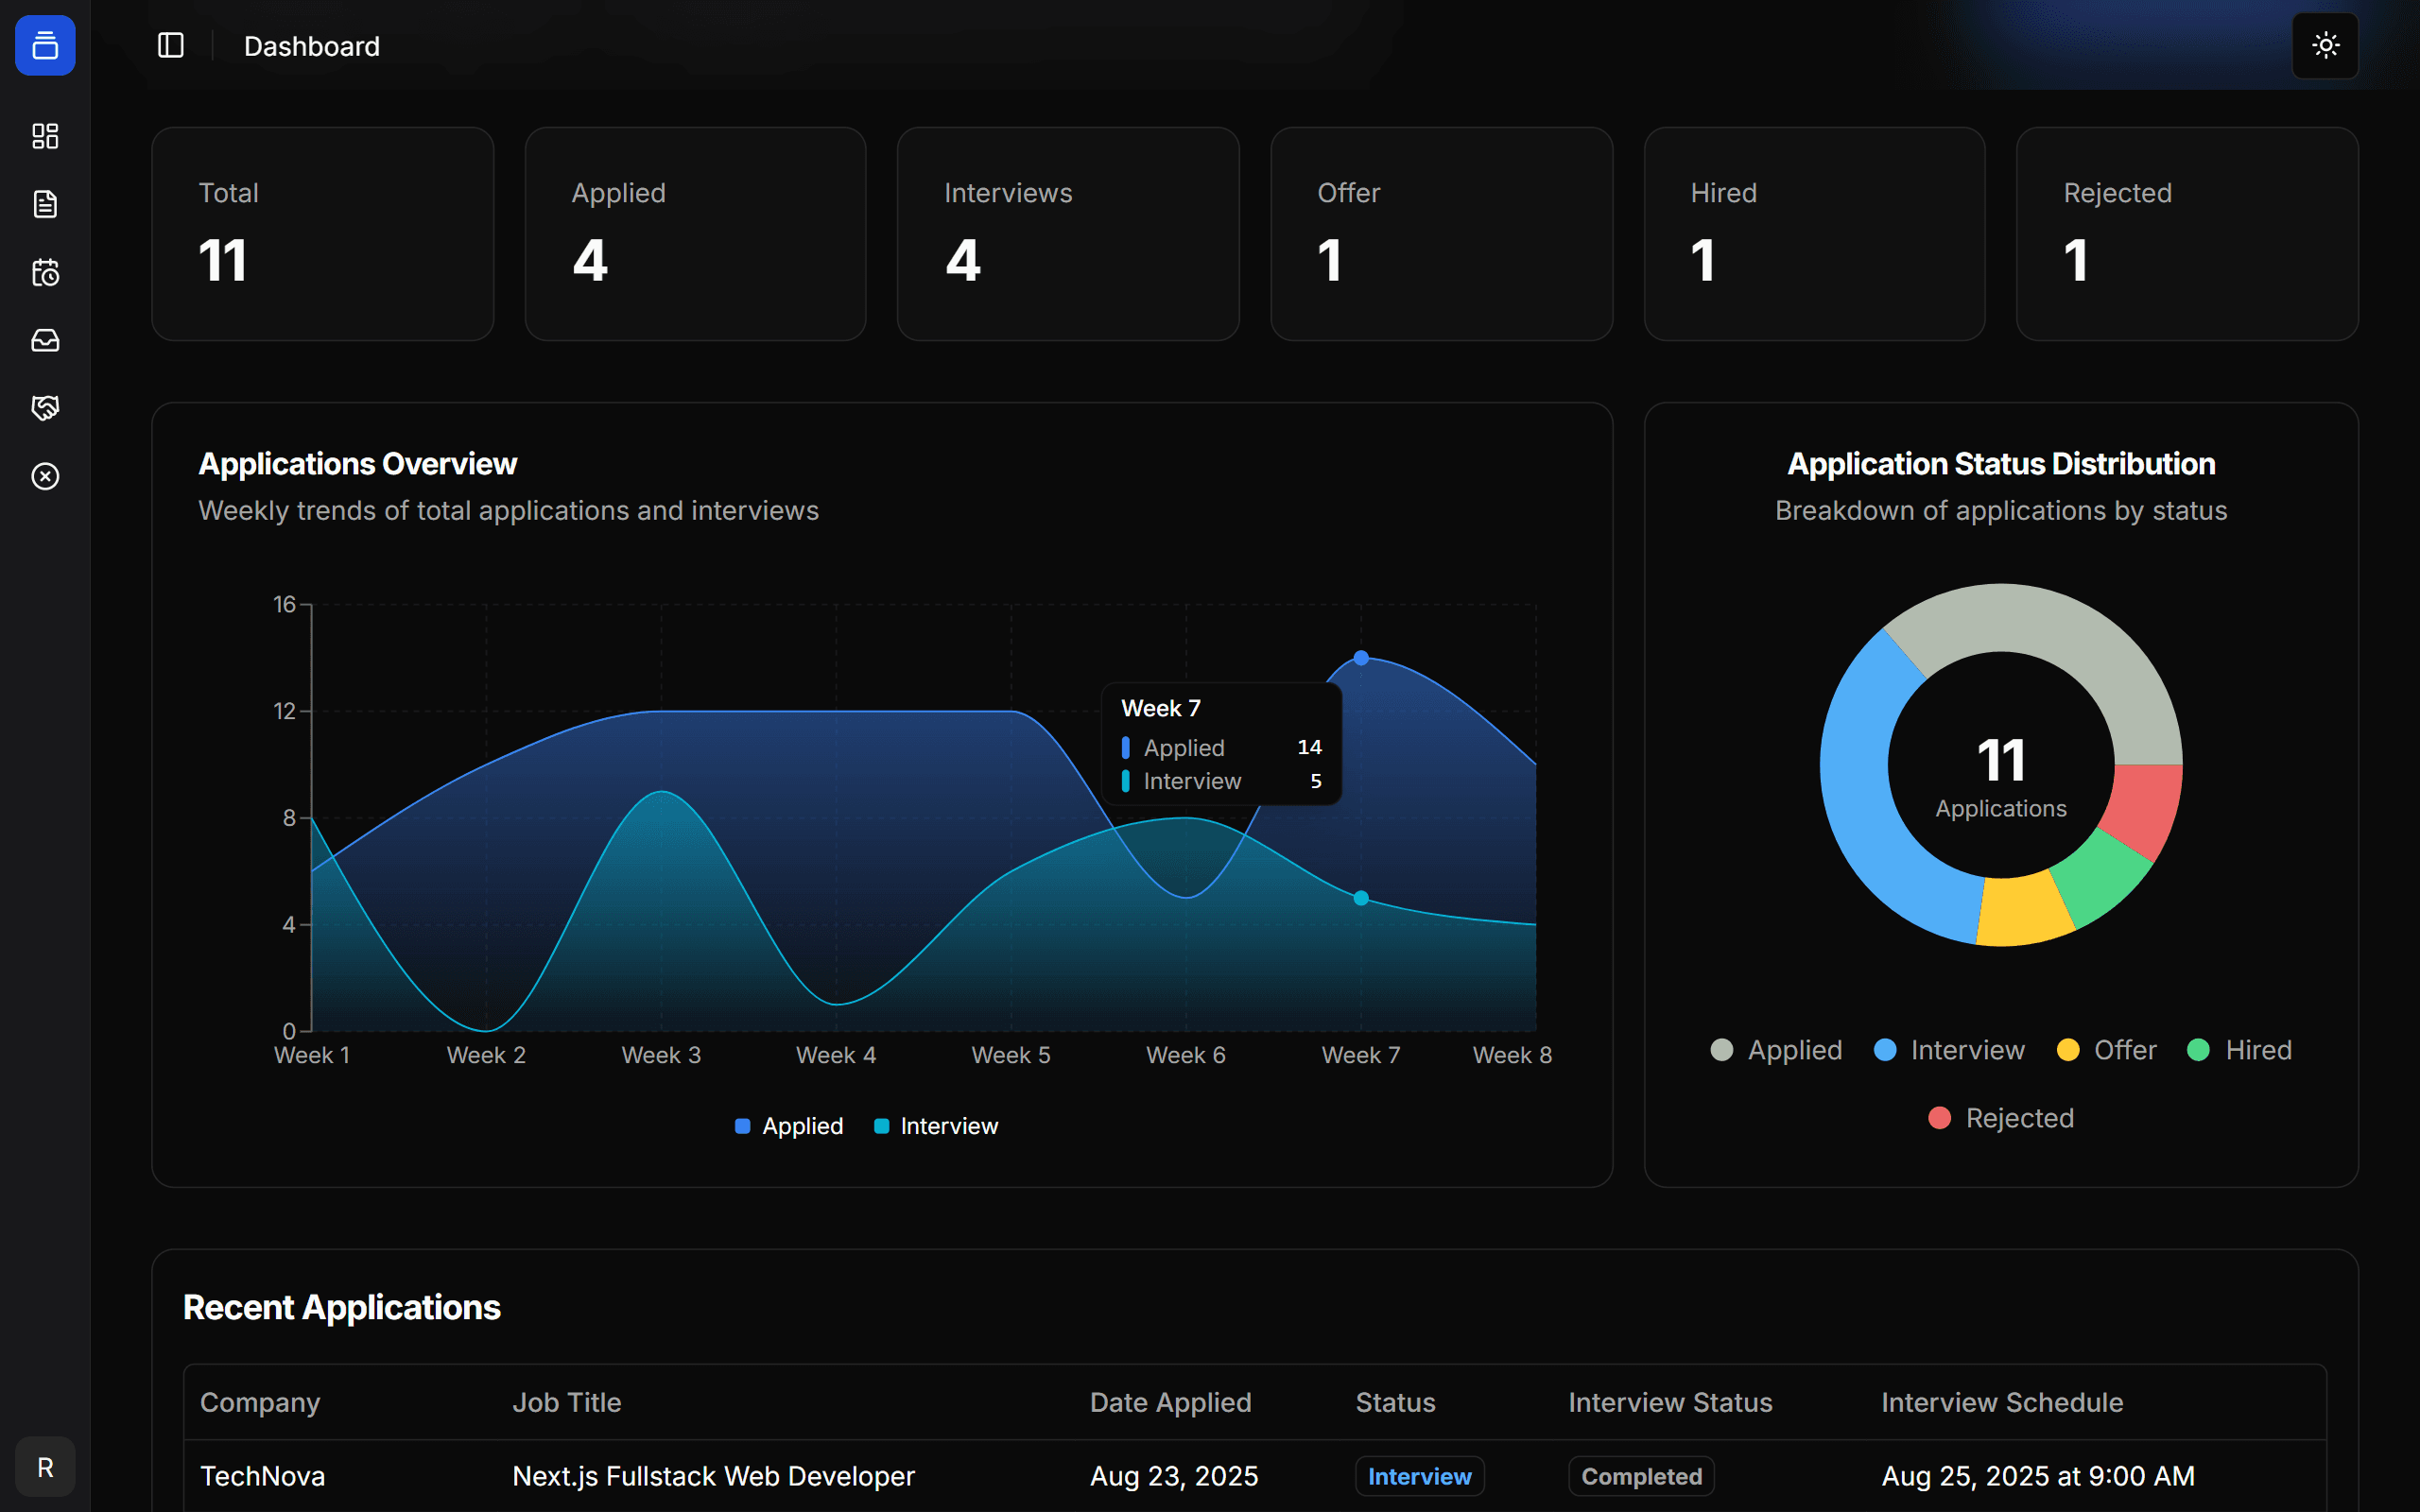2420x1512 pixels.
Task: Click the Week 7 Interview data point
Action: pos(1361,898)
